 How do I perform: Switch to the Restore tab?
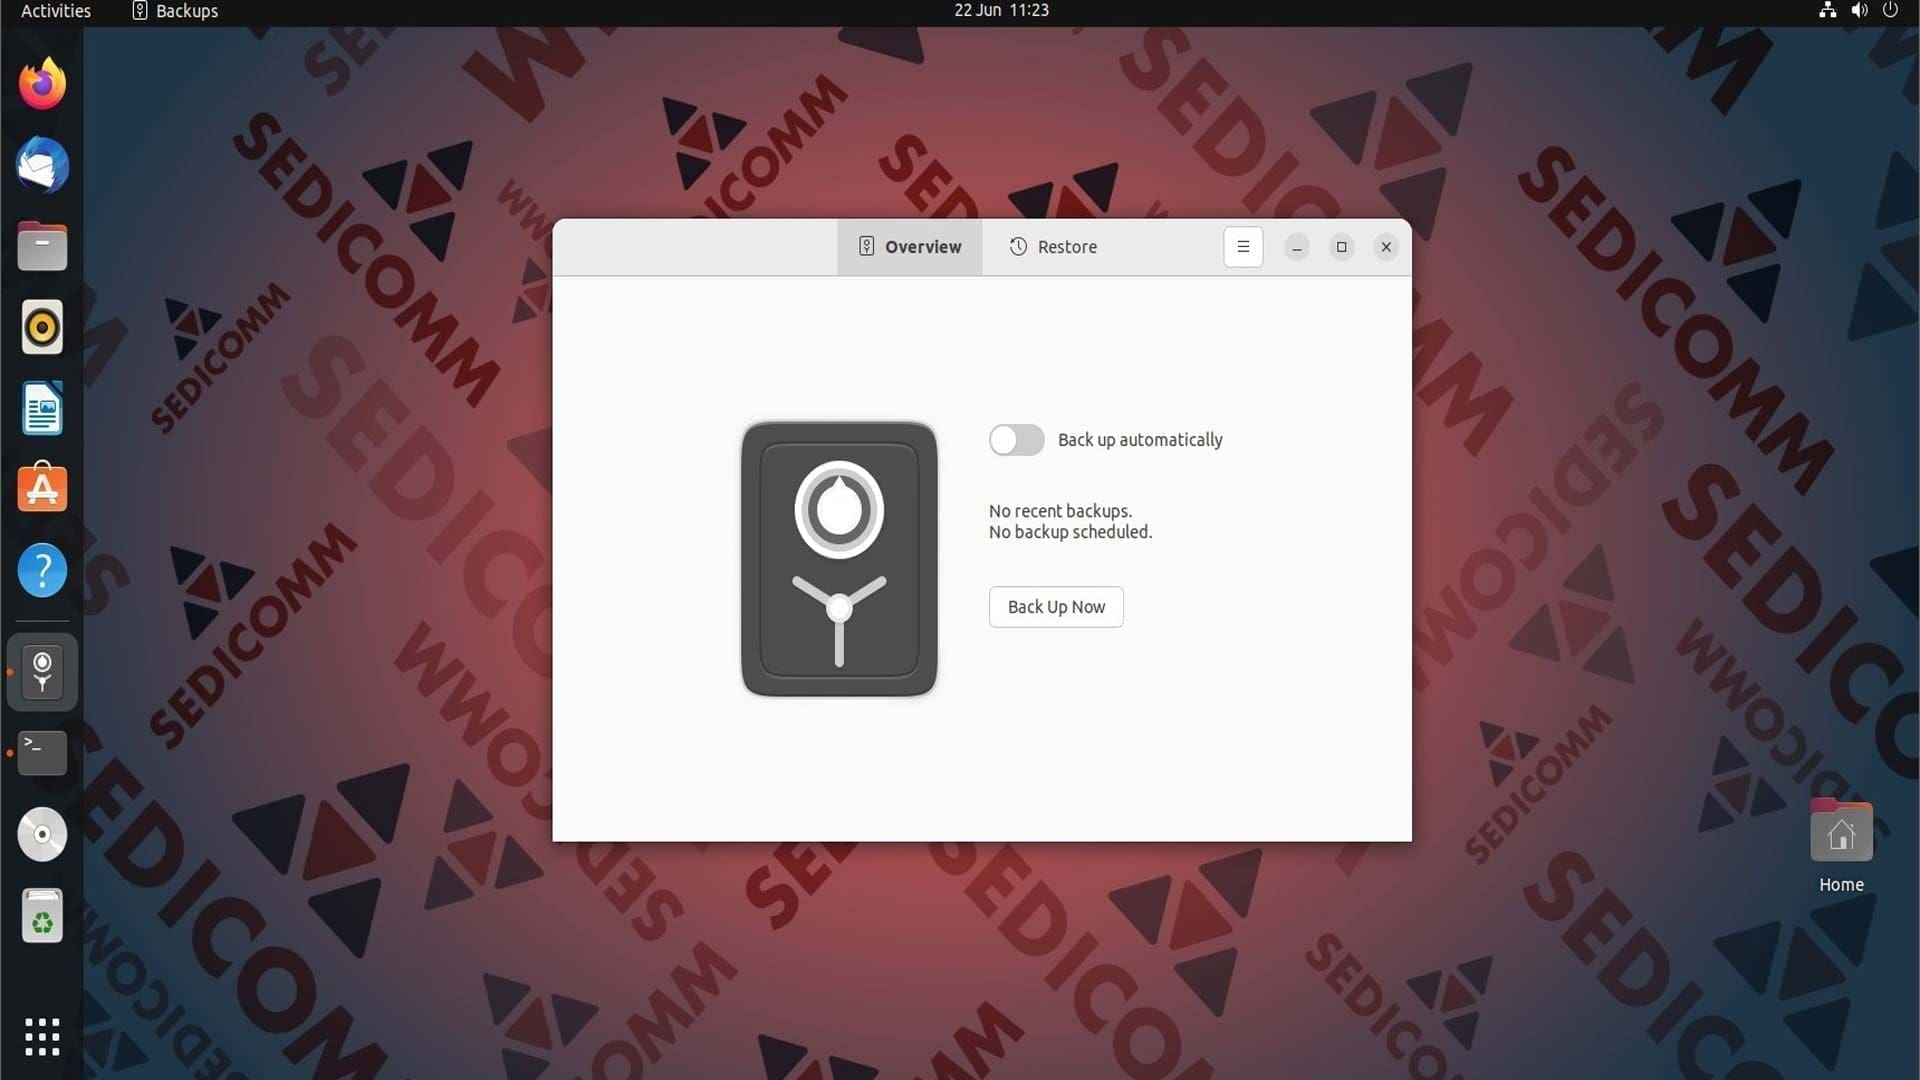pos(1053,247)
